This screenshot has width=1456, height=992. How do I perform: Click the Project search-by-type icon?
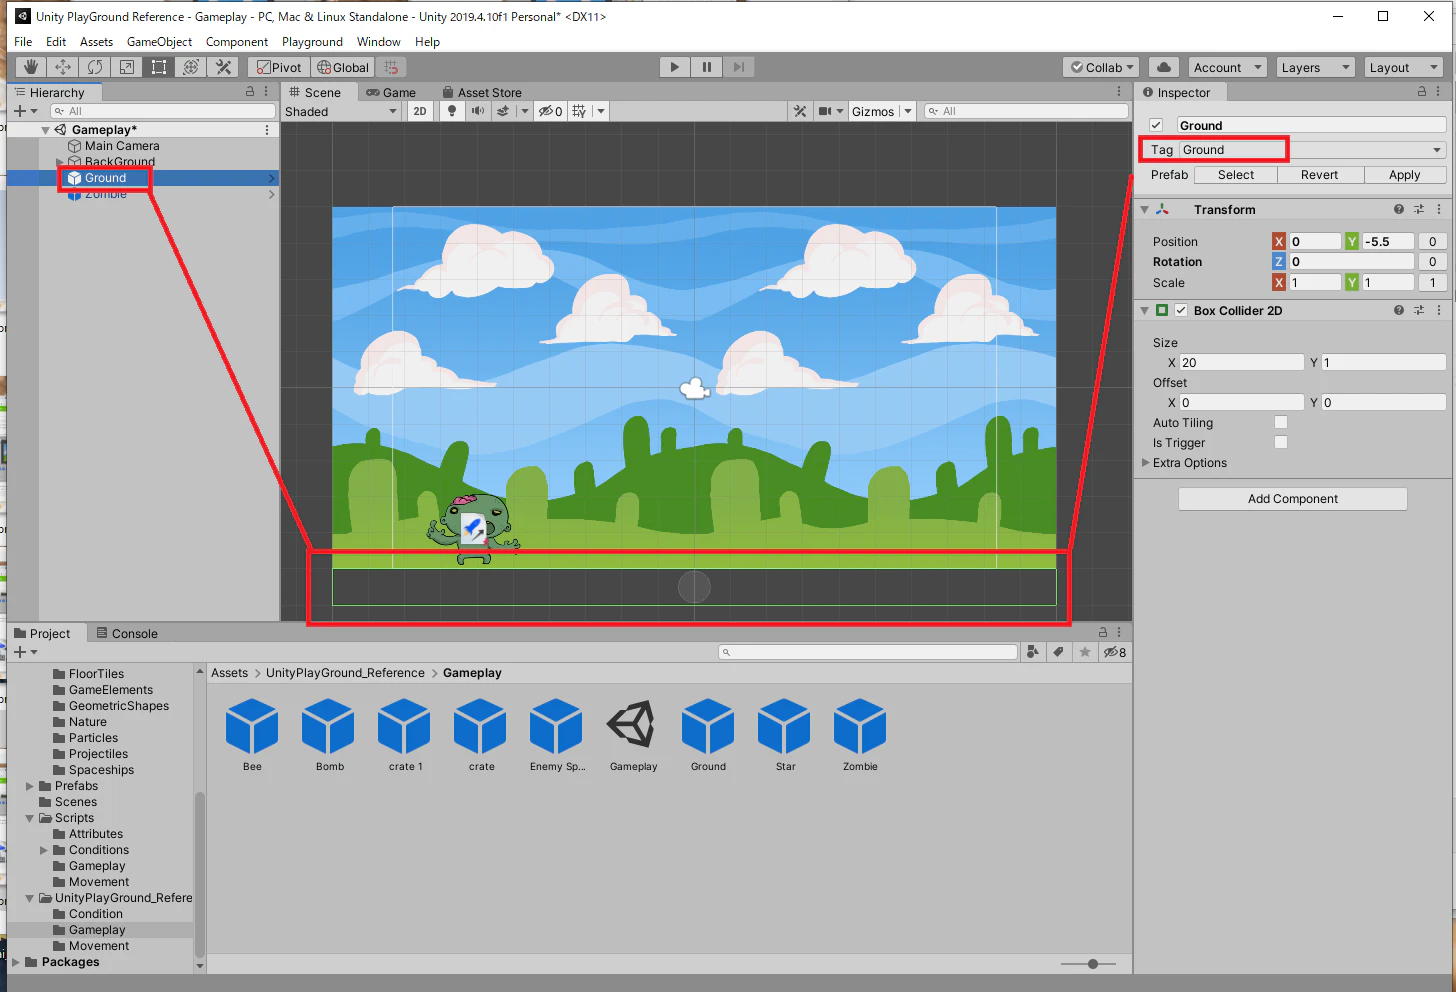tap(1034, 652)
